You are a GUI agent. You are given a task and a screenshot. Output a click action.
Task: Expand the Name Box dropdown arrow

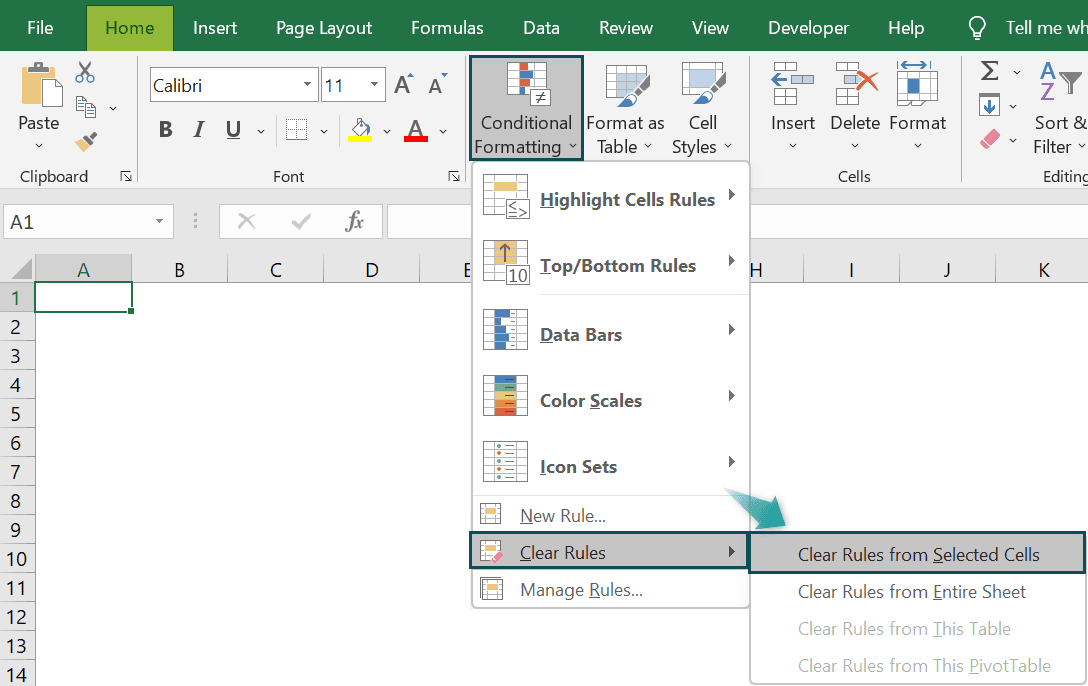point(160,222)
